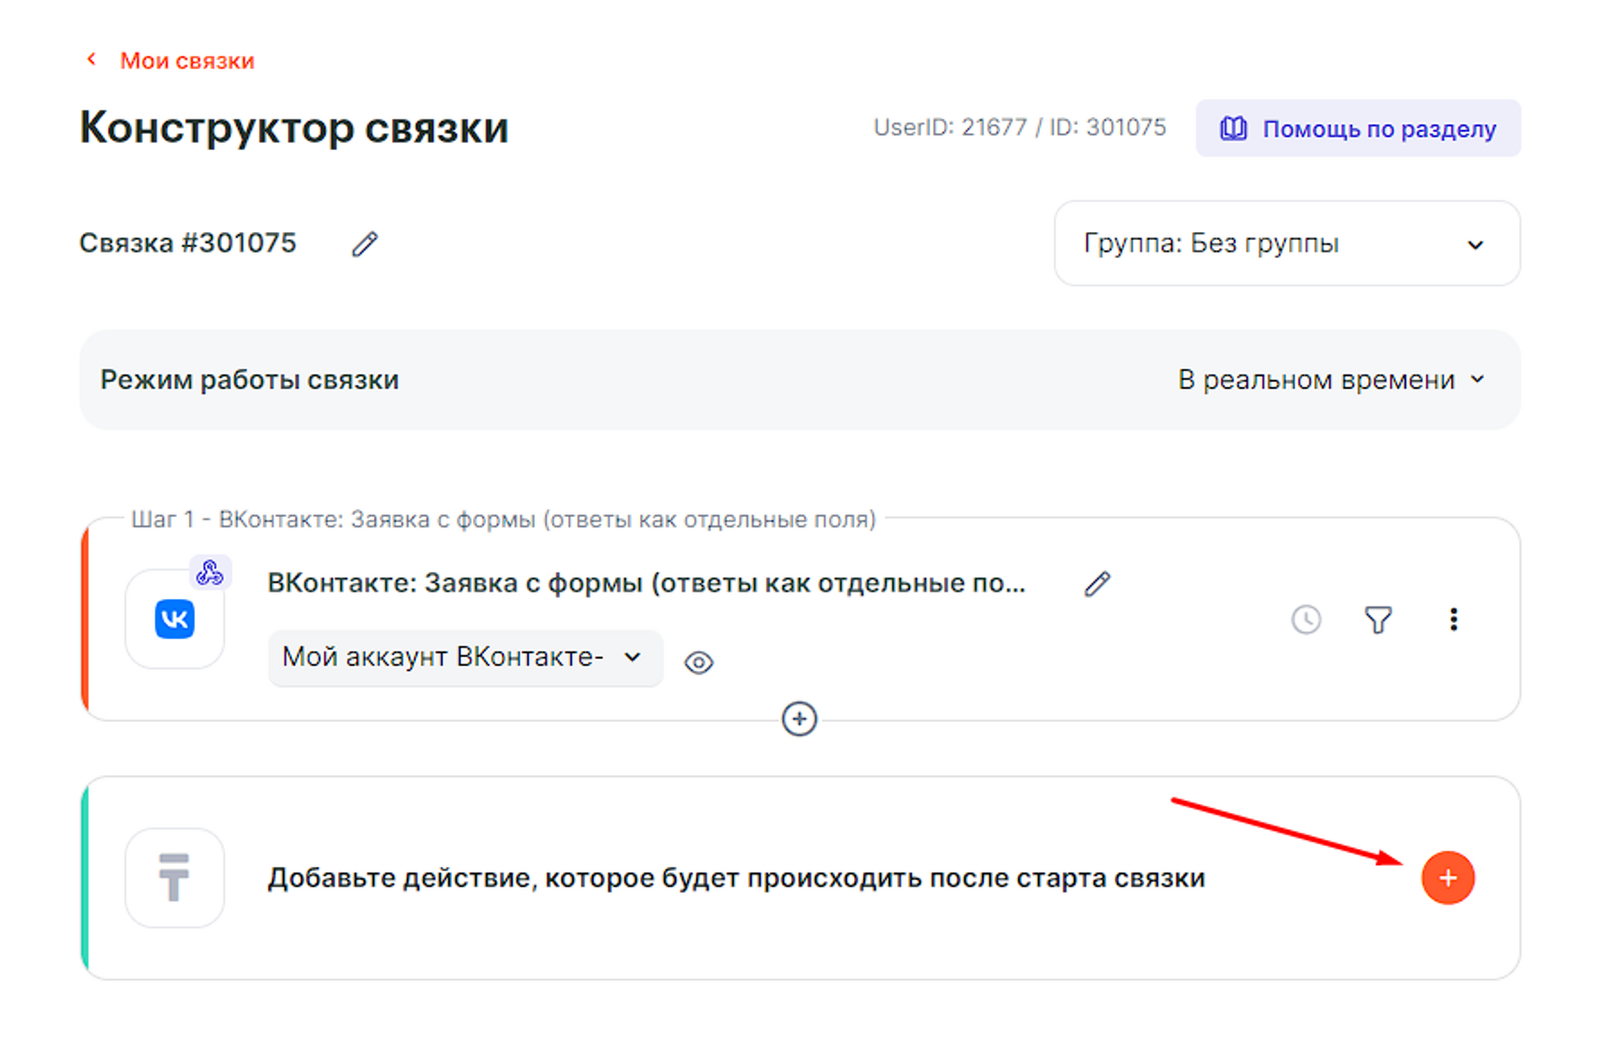Open the filter funnel for step 1
Screen dimensions: 1600x1043
1378,620
